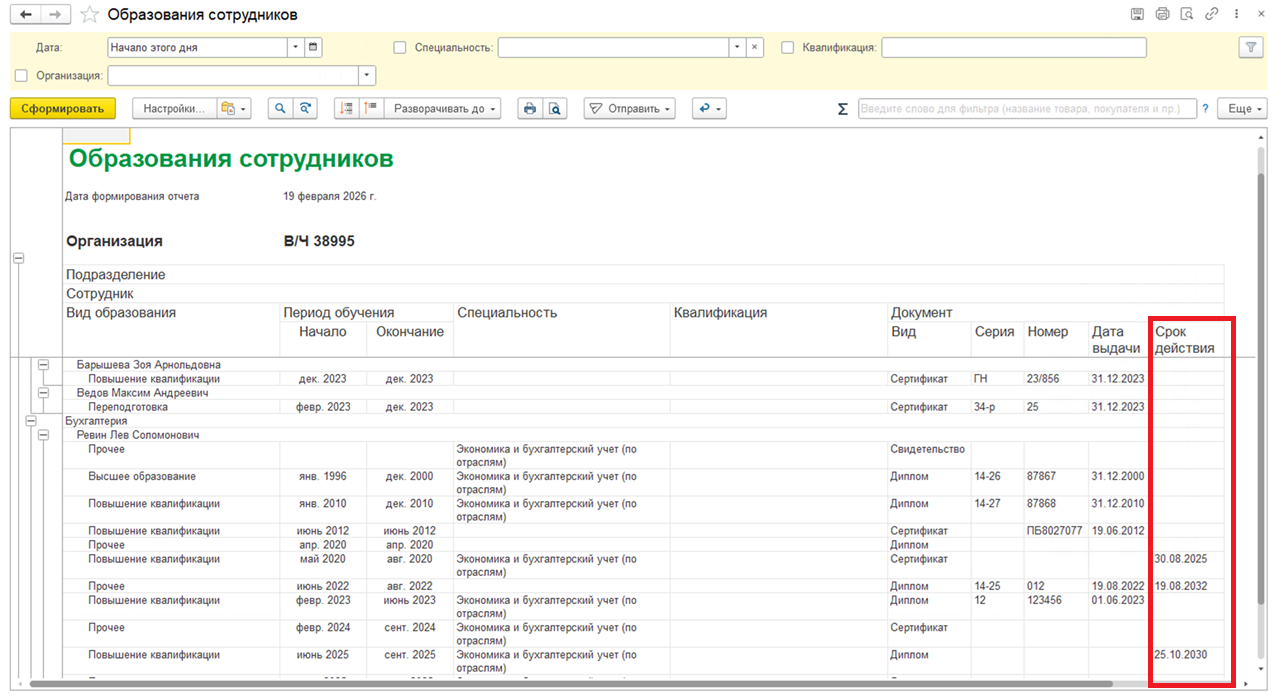This screenshot has height=698, width=1282.
Task: Open the Разворачивать до dropdown
Action: click(443, 109)
